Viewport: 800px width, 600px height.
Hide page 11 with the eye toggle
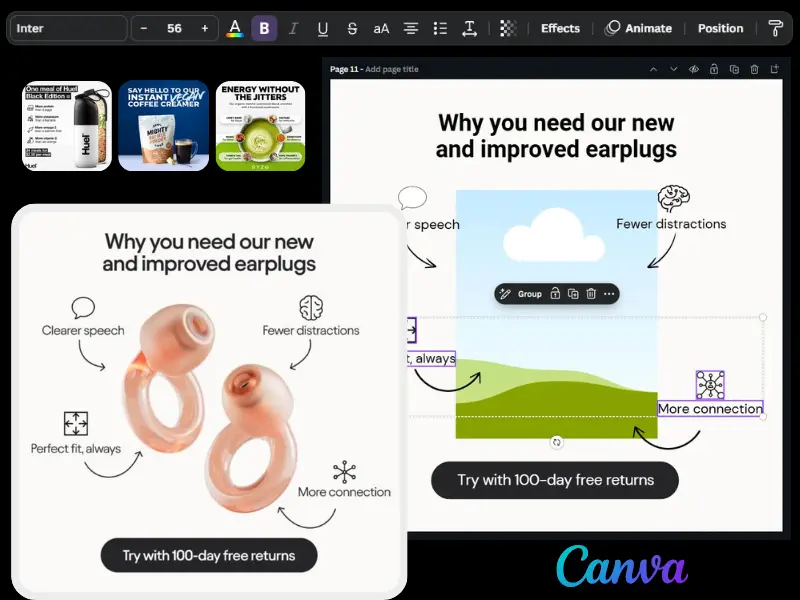[x=694, y=69]
